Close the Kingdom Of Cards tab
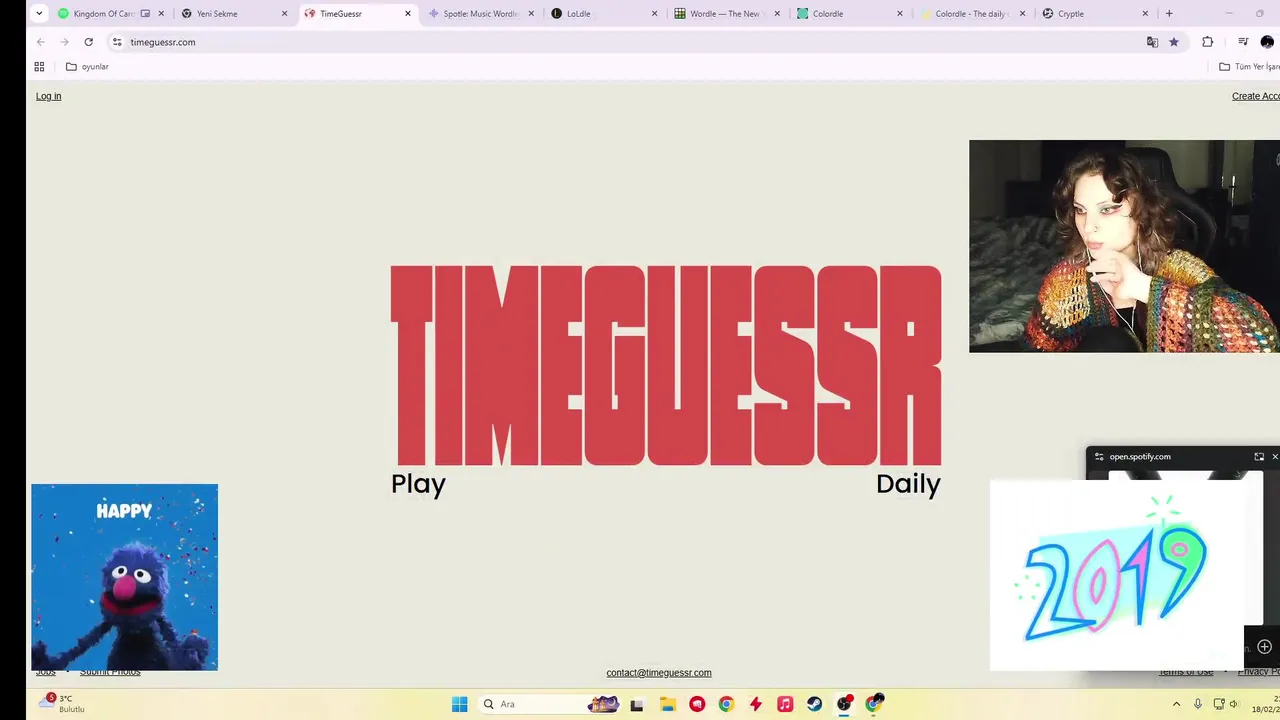This screenshot has height=720, width=1280. 161,14
